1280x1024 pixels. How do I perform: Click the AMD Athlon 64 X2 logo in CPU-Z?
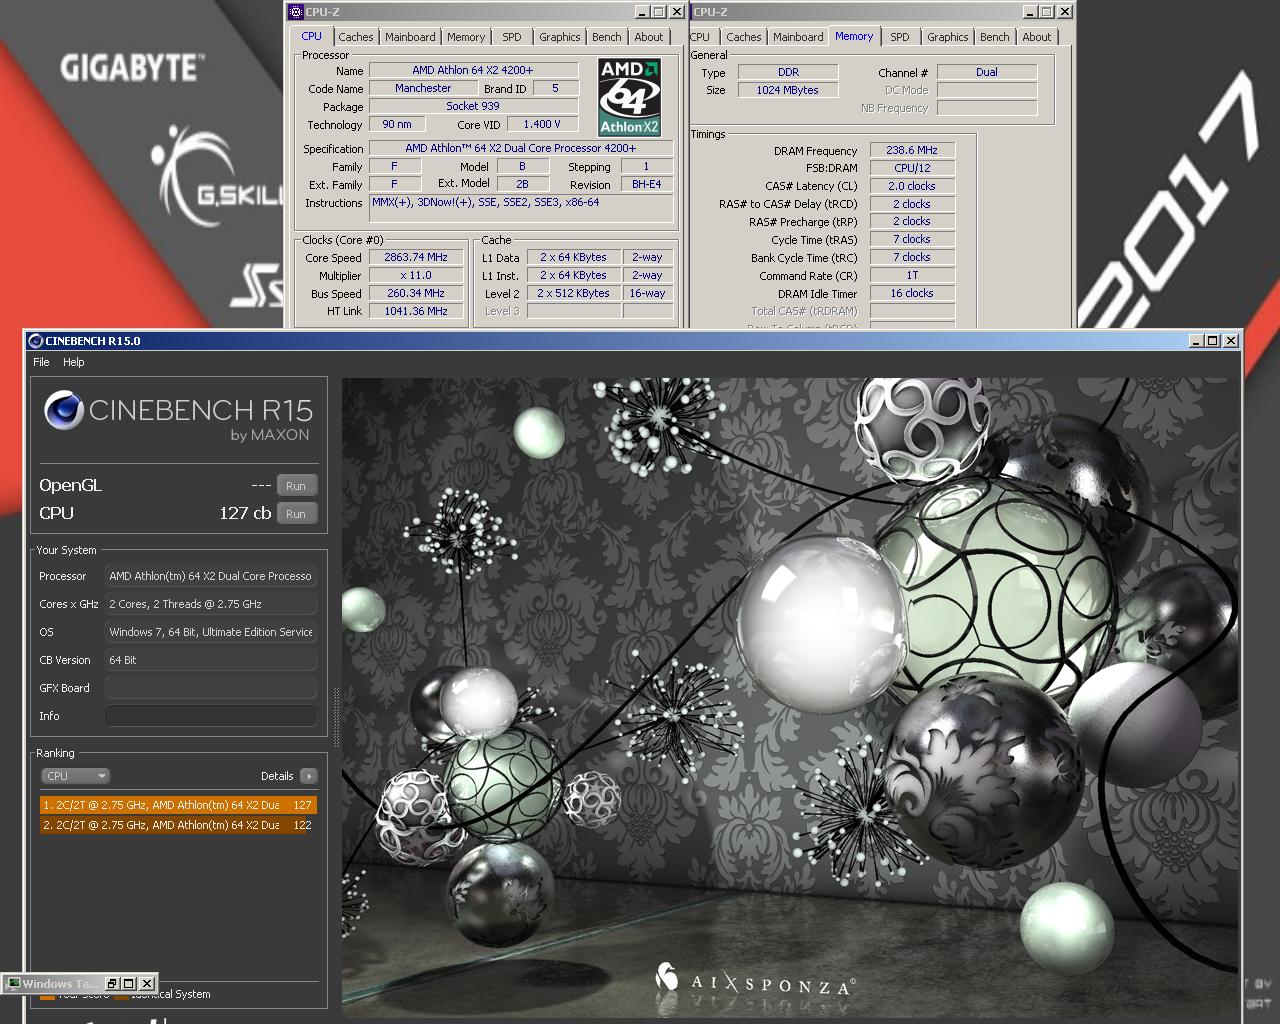[x=629, y=97]
